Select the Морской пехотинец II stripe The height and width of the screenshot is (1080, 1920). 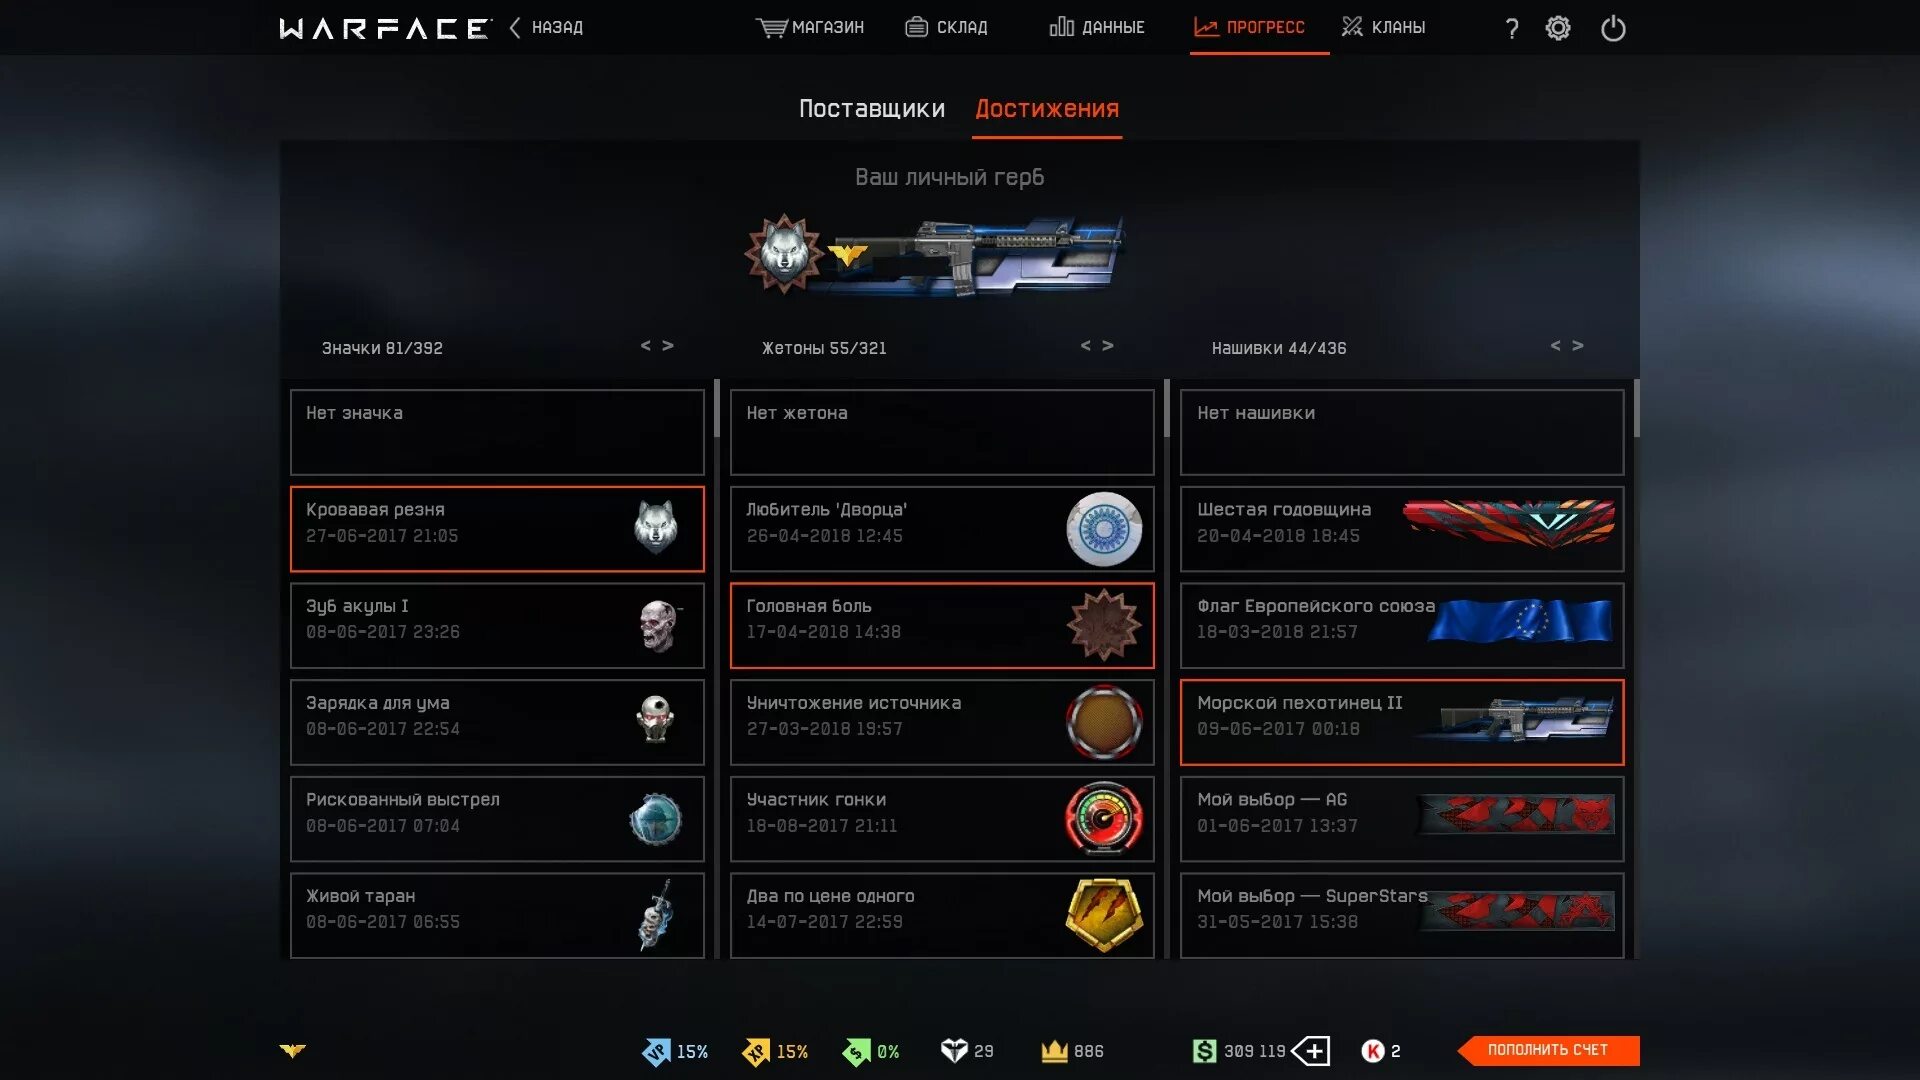(x=1402, y=723)
